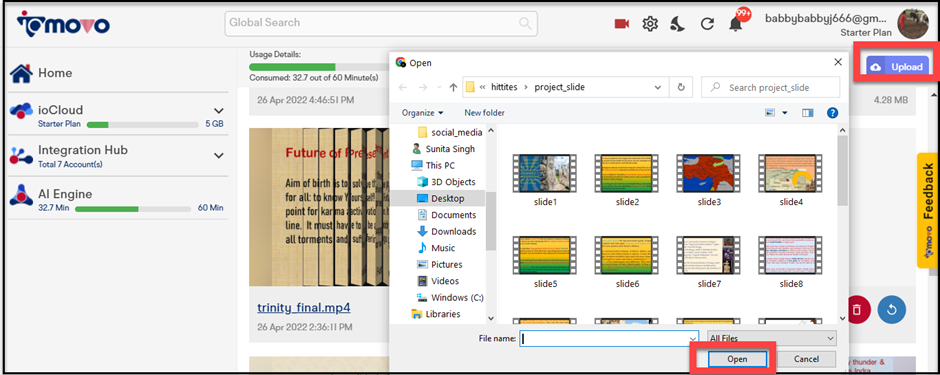The image size is (940, 375).
Task: Select Home in the sidebar
Action: [x=55, y=73]
